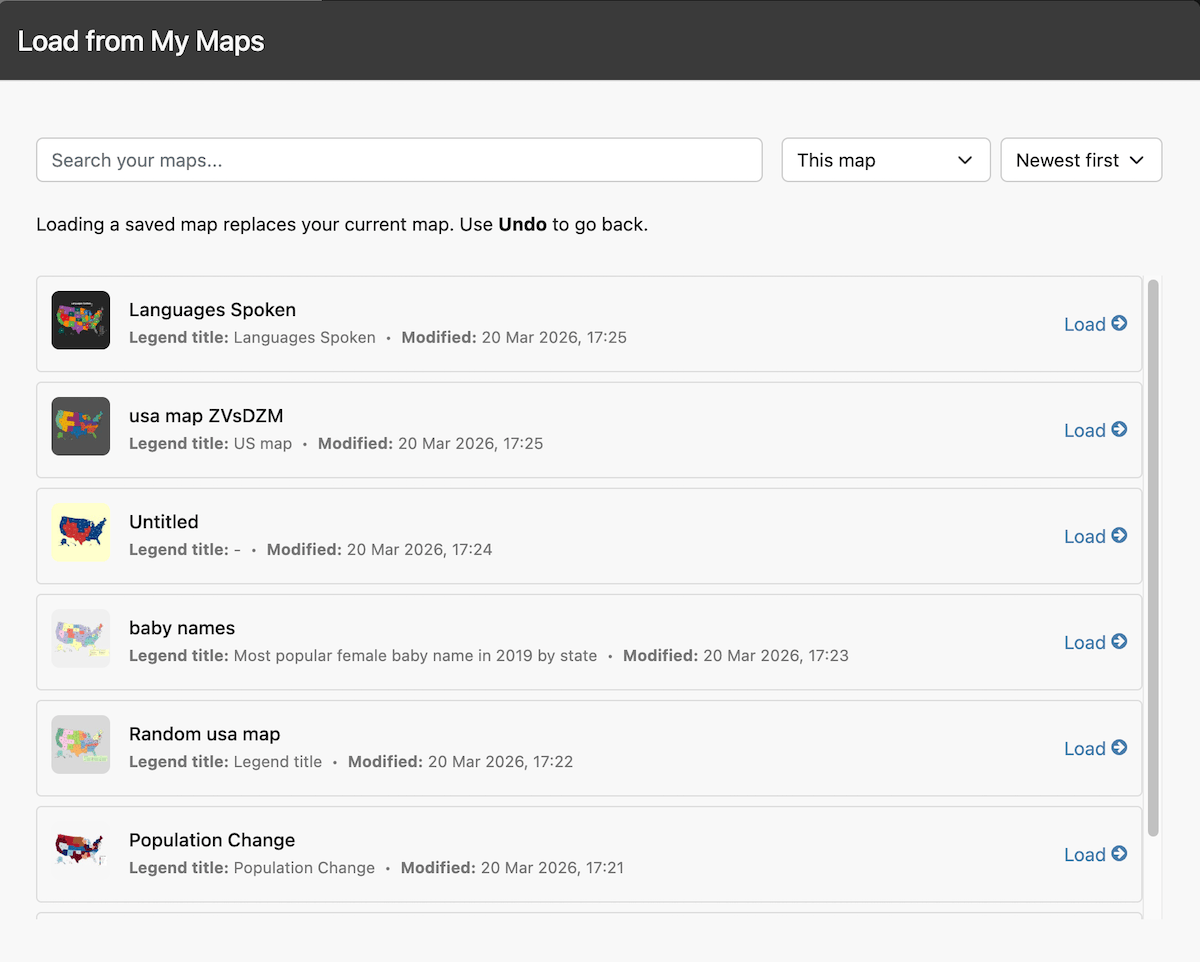
Task: Click the arrow icon for Population Change map
Action: [x=1119, y=853]
